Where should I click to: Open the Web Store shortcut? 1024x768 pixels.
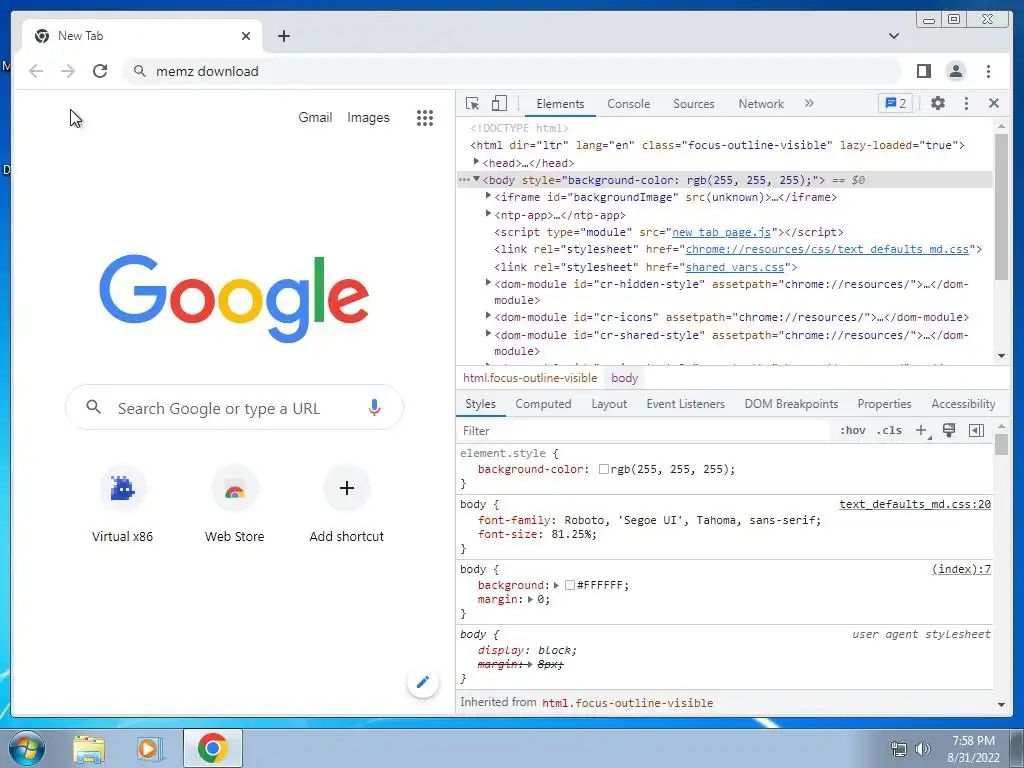pyautogui.click(x=234, y=504)
